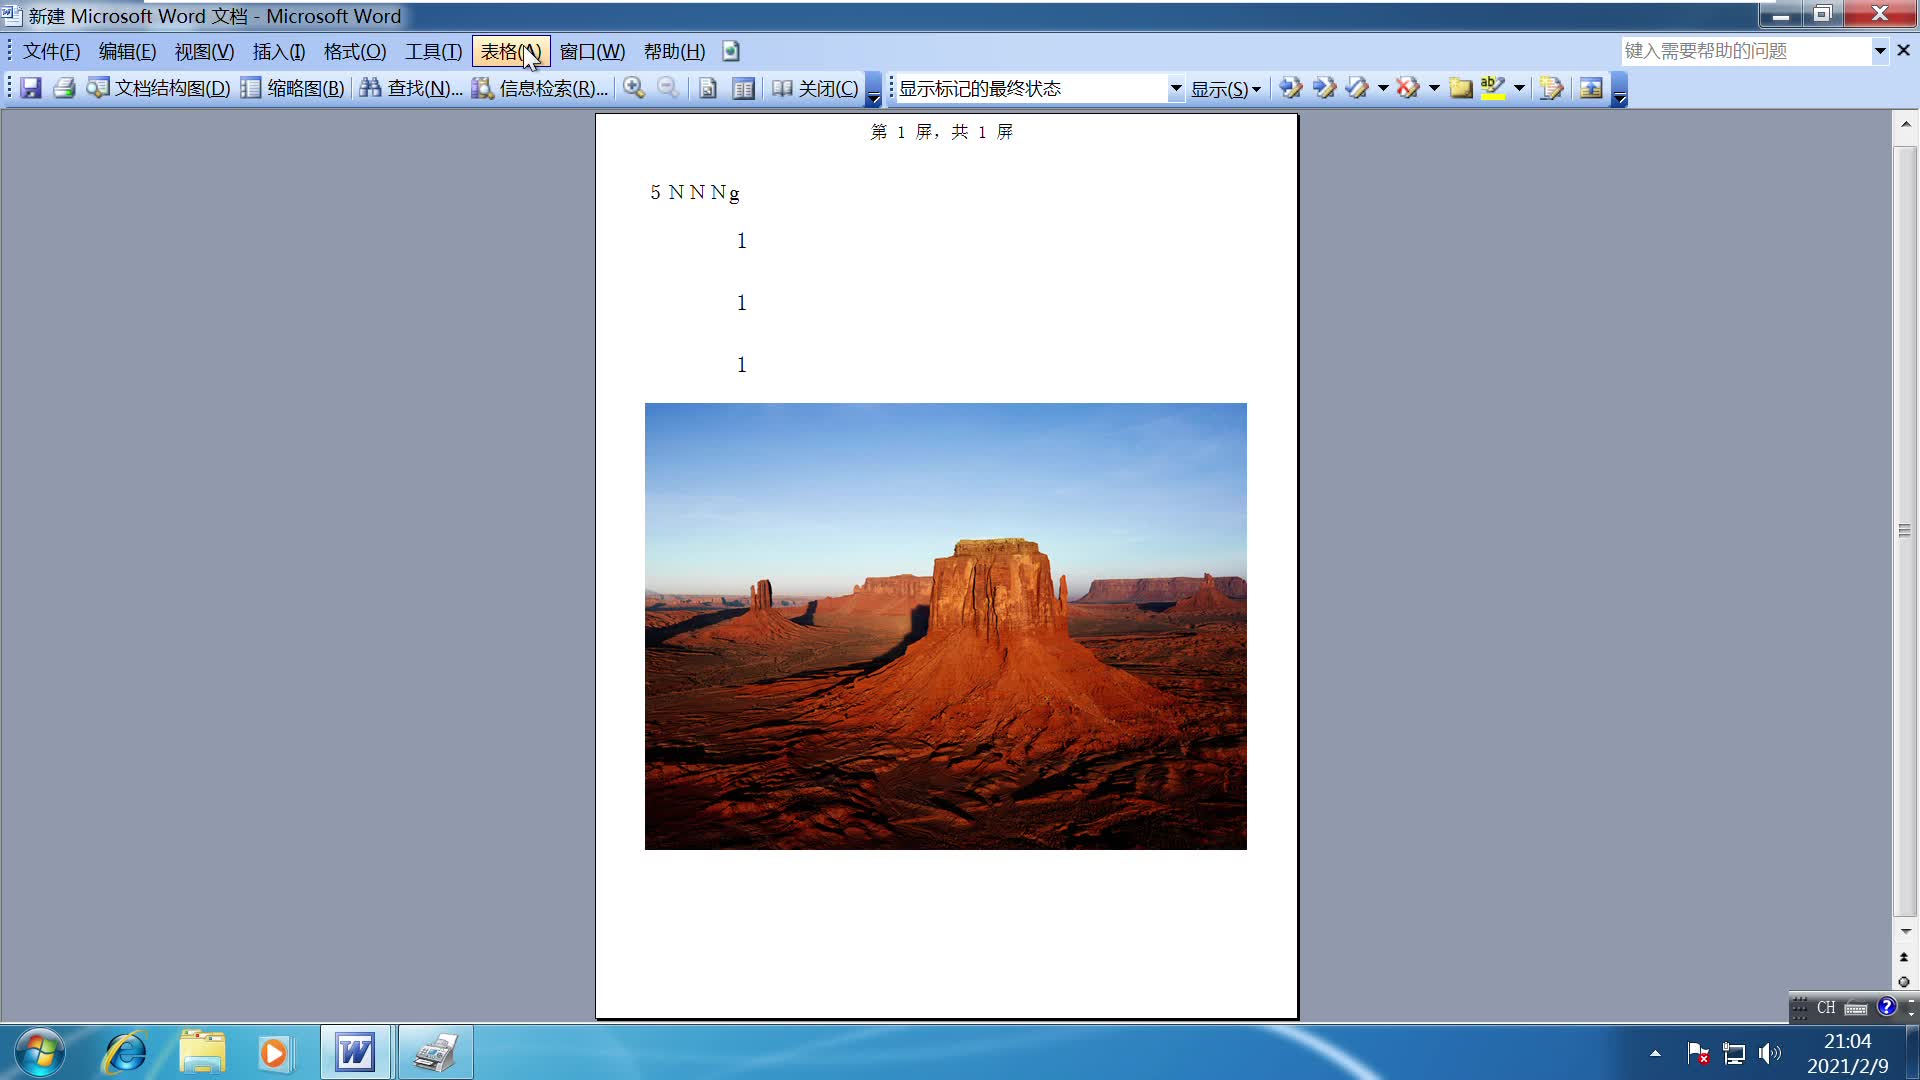Expand the 显示(S) show markup menu
1920x1080 pixels.
[1225, 88]
